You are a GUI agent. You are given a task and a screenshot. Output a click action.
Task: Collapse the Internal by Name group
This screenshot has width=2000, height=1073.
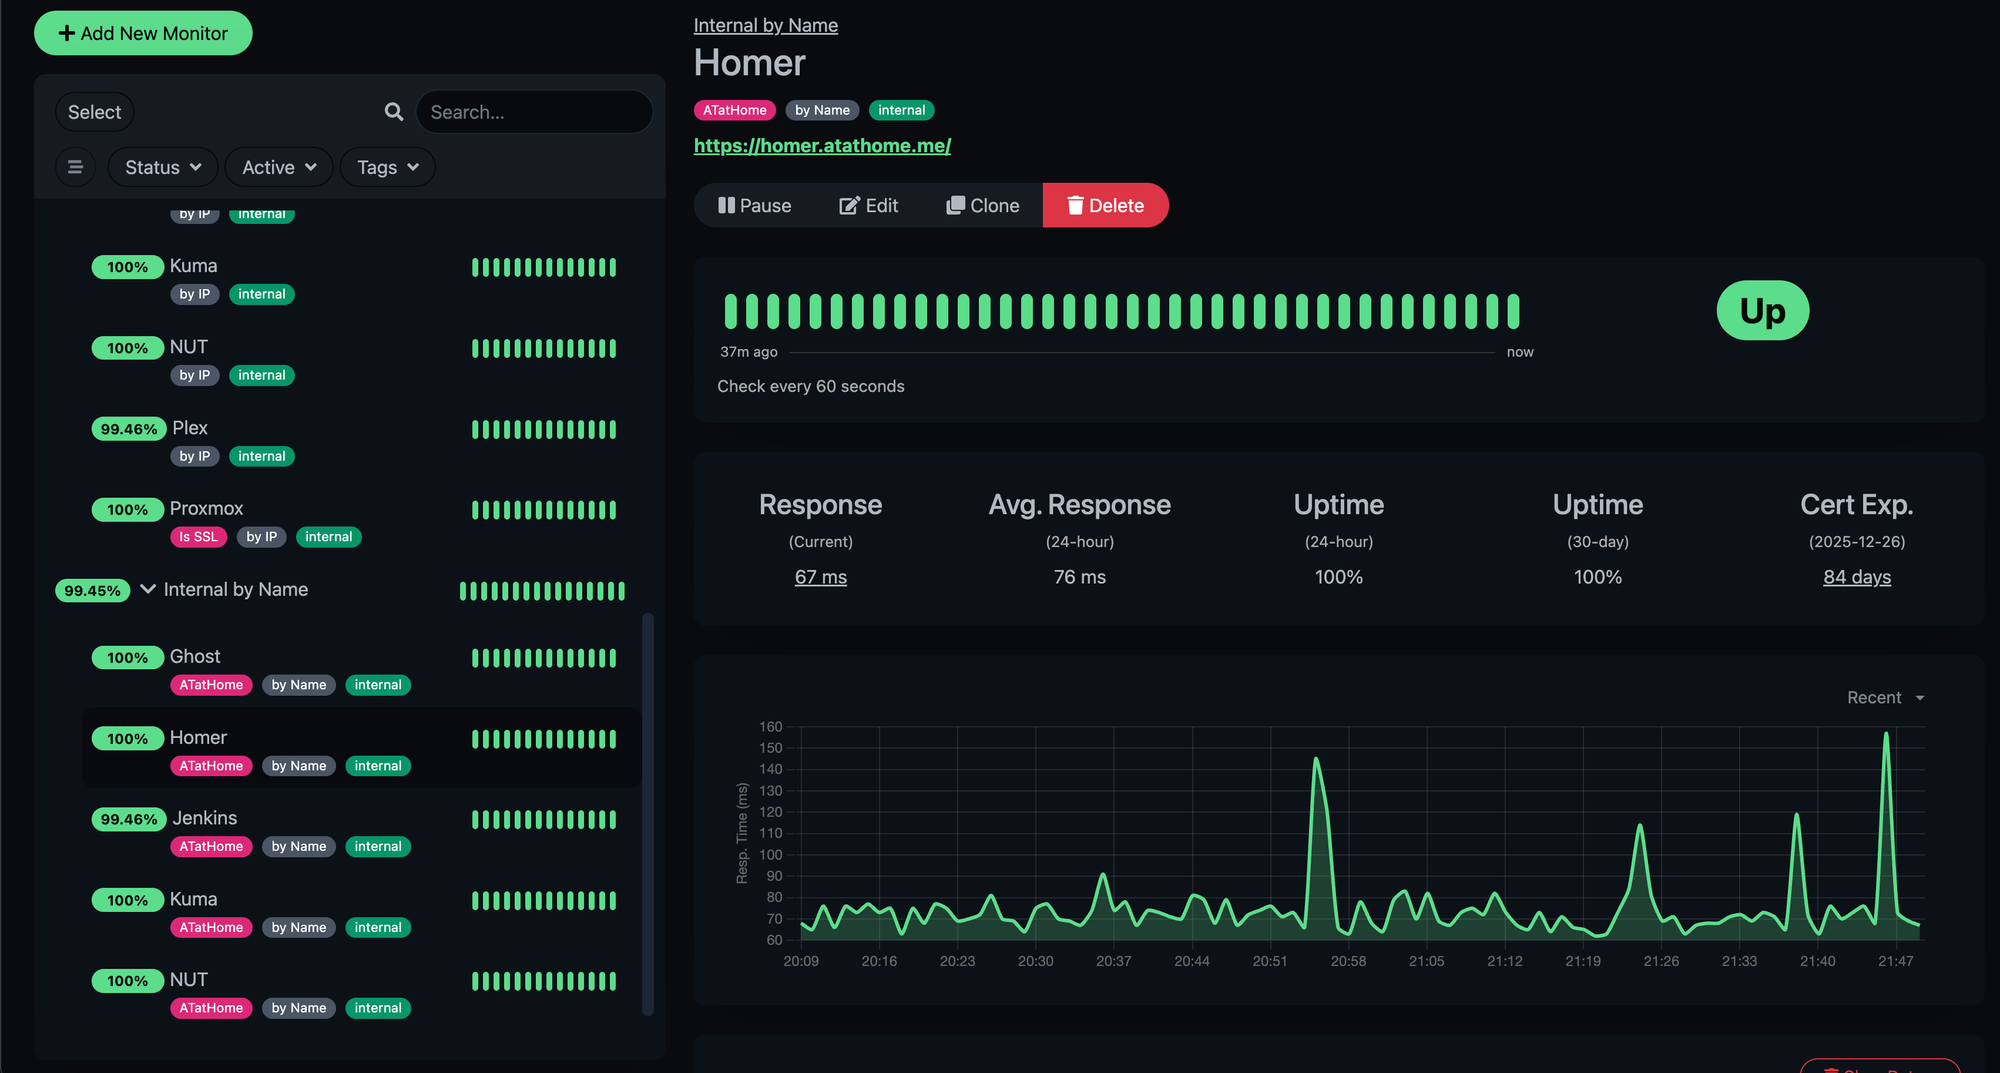pos(148,589)
